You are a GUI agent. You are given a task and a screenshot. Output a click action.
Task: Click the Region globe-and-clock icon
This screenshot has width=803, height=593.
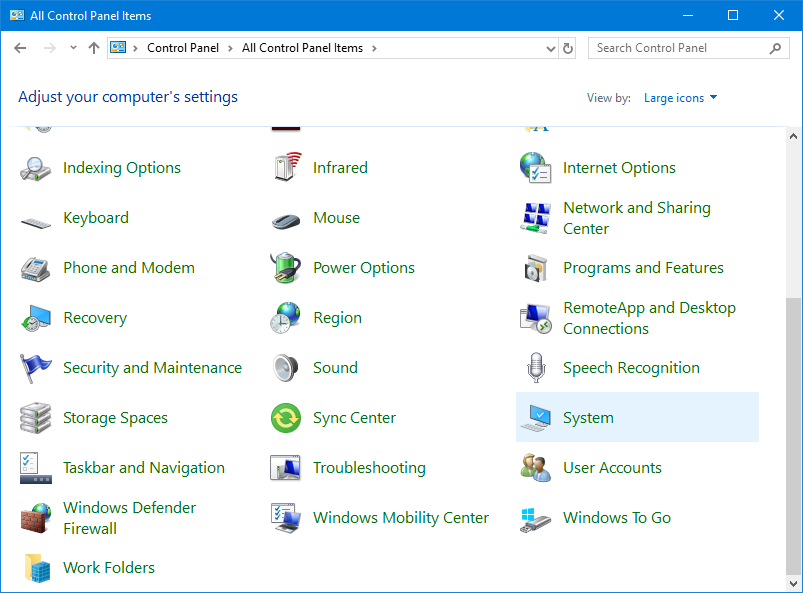[x=285, y=317]
